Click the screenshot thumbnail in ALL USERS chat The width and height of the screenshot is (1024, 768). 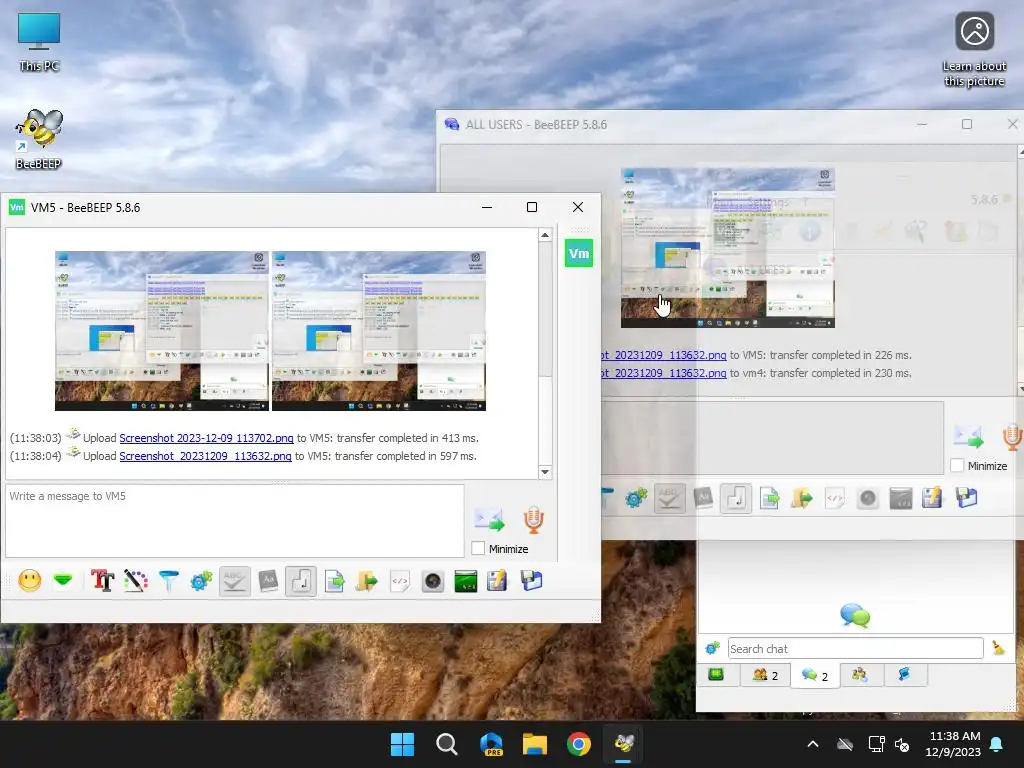[x=728, y=248]
